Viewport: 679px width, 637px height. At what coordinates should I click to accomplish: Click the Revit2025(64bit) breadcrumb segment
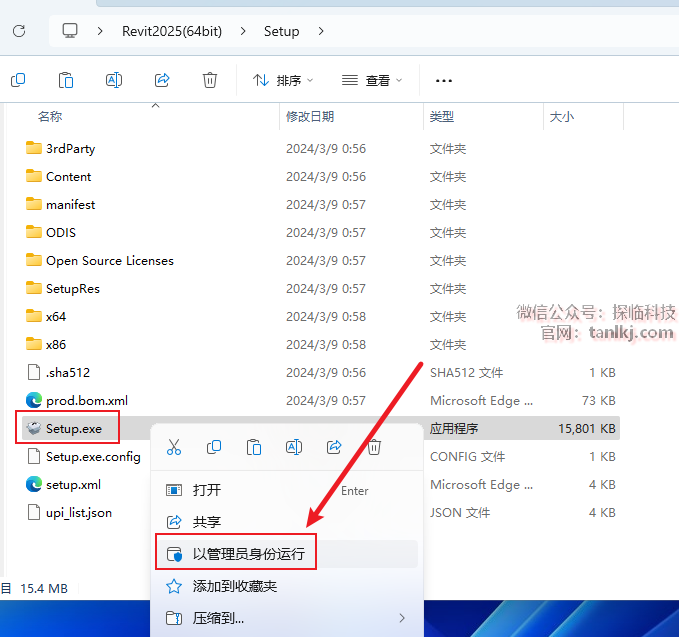coord(173,31)
